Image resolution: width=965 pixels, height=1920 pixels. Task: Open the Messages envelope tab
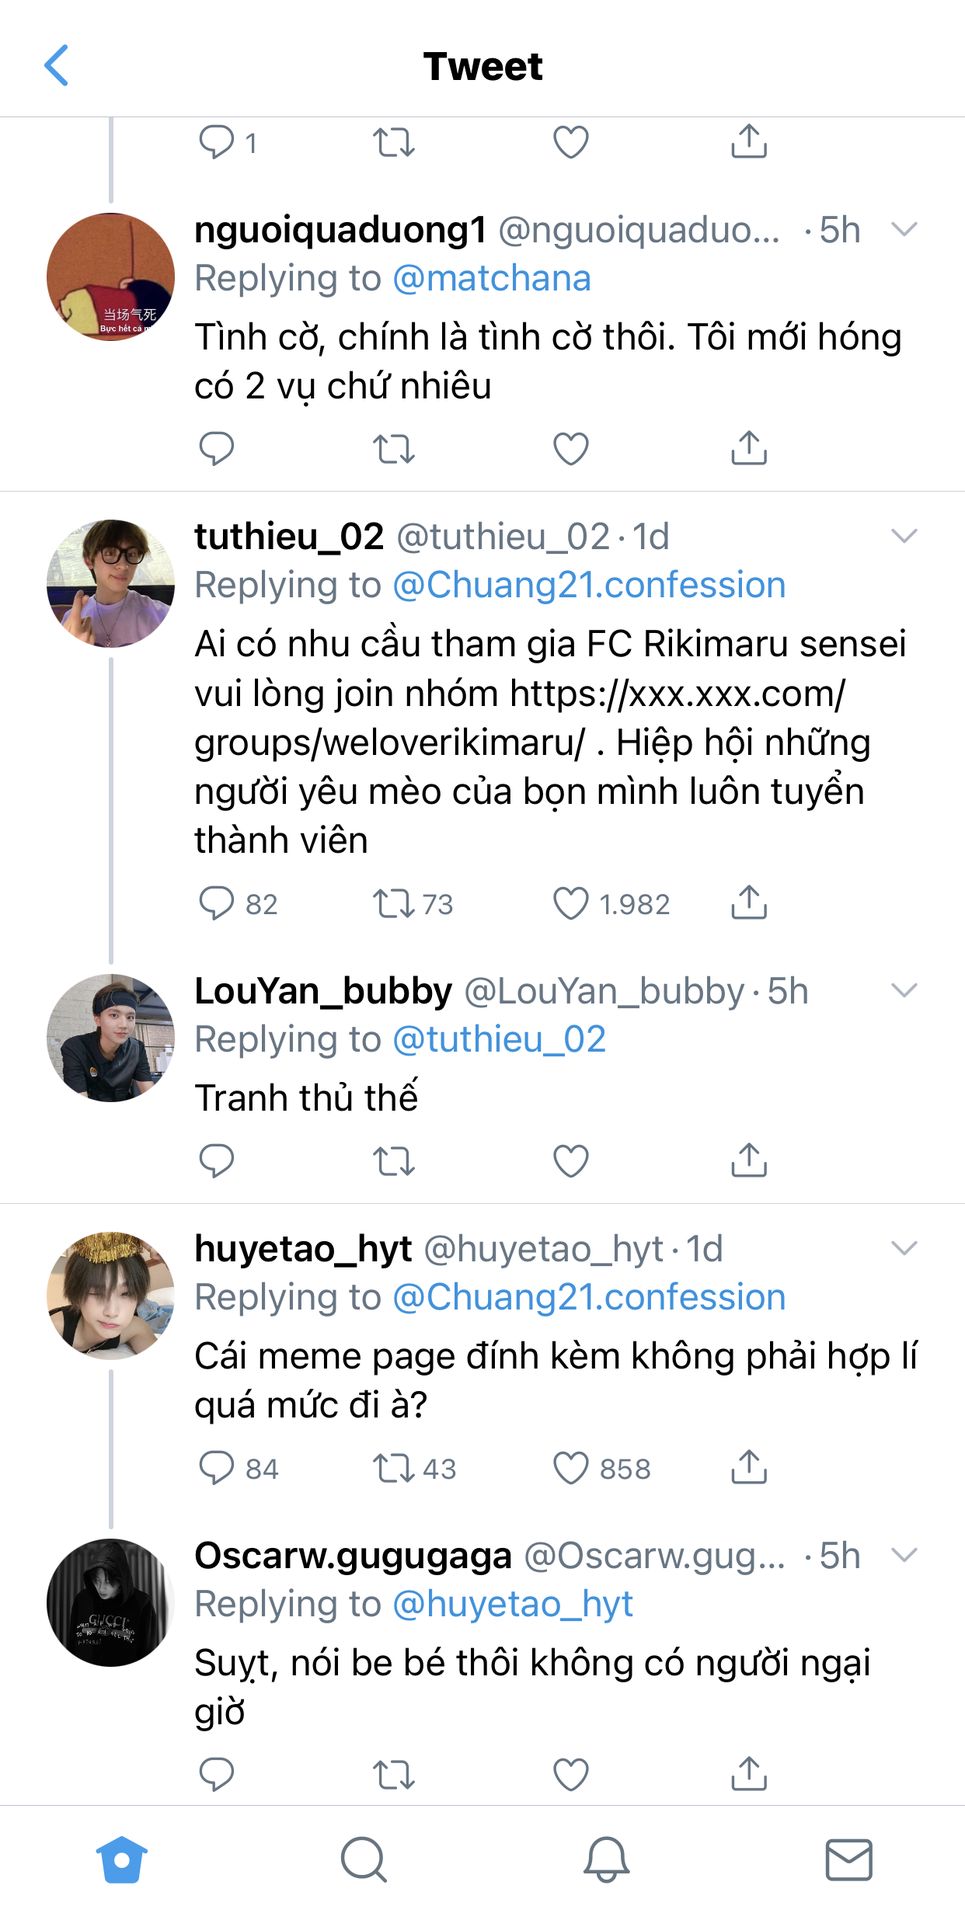click(849, 1860)
